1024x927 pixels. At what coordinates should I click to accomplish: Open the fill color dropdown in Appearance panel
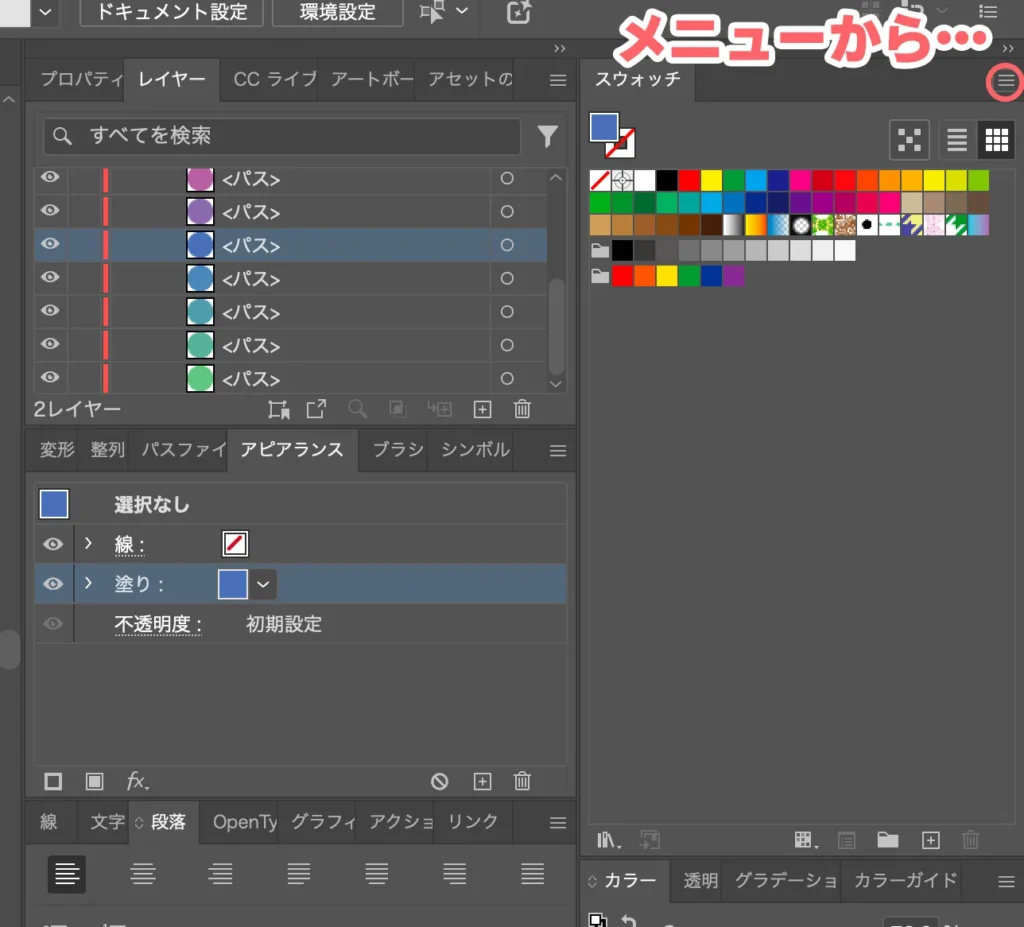pyautogui.click(x=263, y=584)
